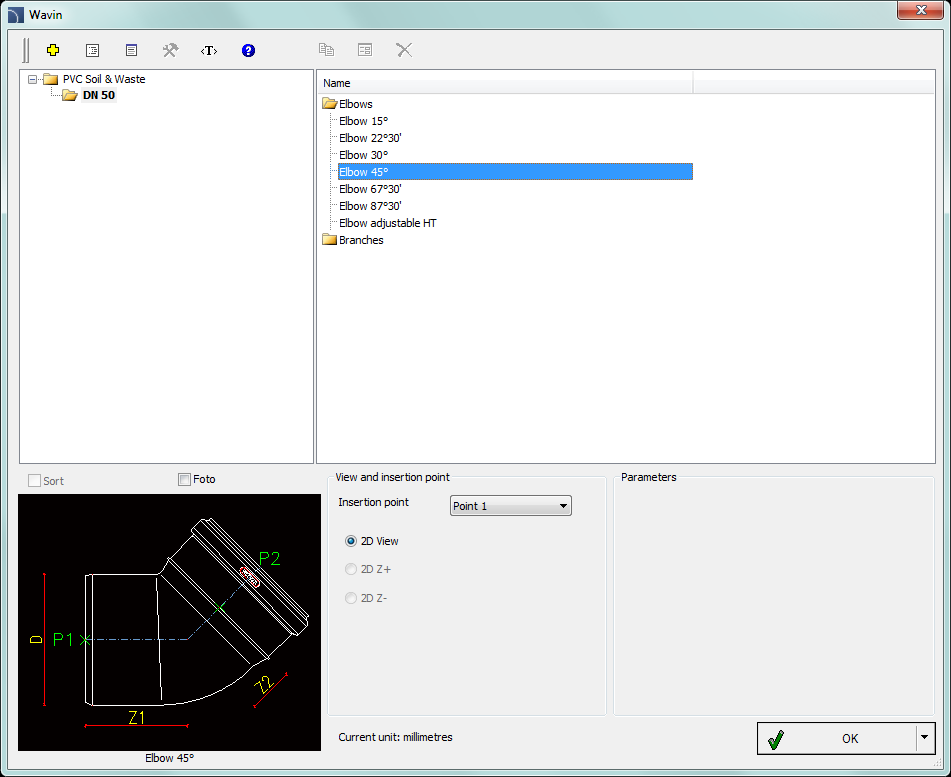Open the Branches folder item
The width and height of the screenshot is (951, 777).
point(361,240)
